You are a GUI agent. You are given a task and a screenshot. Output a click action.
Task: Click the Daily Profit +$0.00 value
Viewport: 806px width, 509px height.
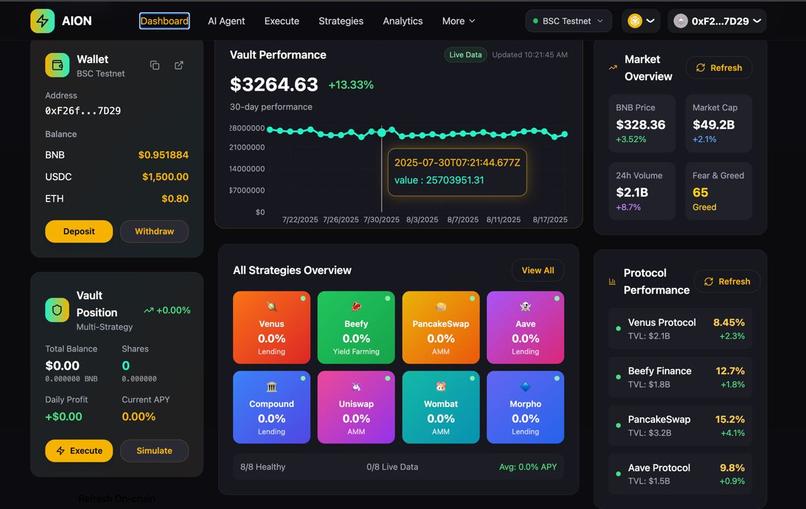click(x=63, y=416)
